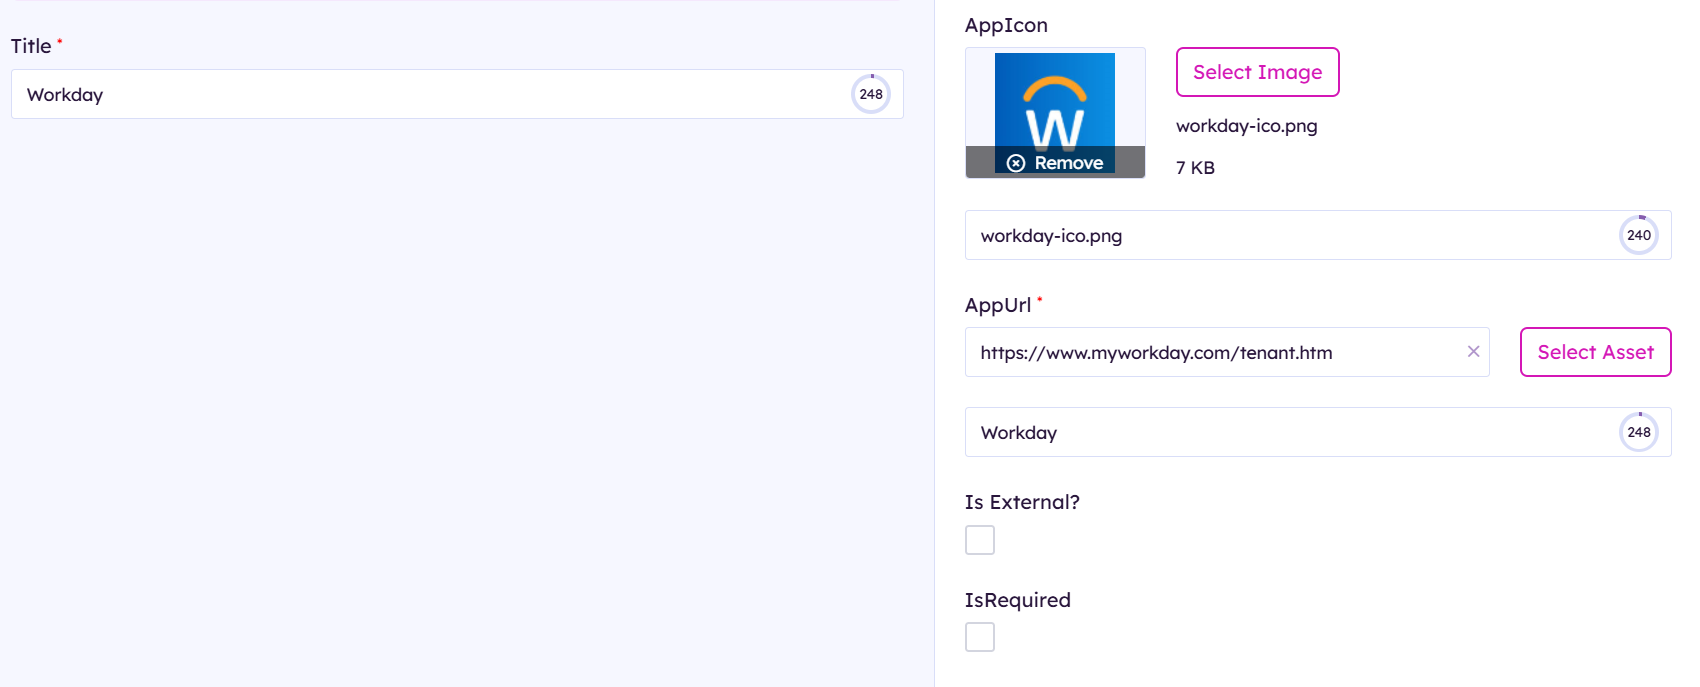Remove the Workday app icon image
This screenshot has height=687, width=1700.
(x=1055, y=163)
